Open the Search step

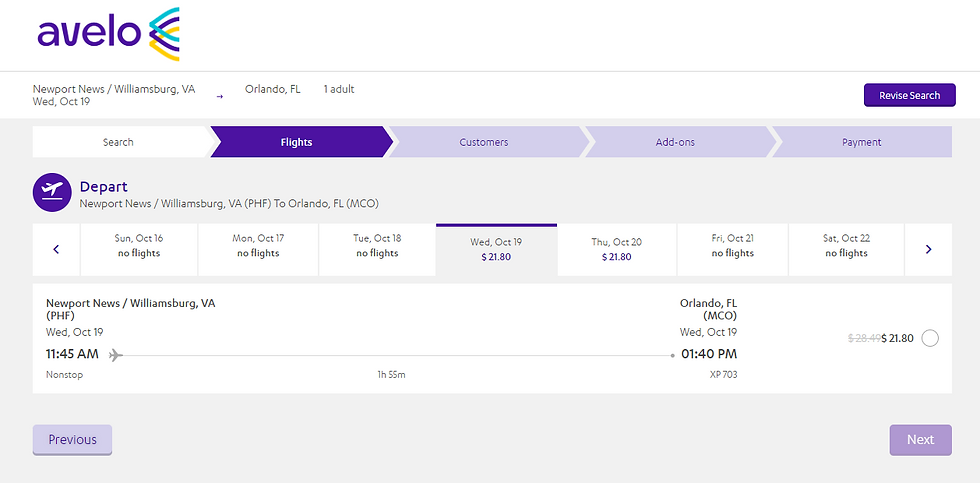[x=118, y=142]
